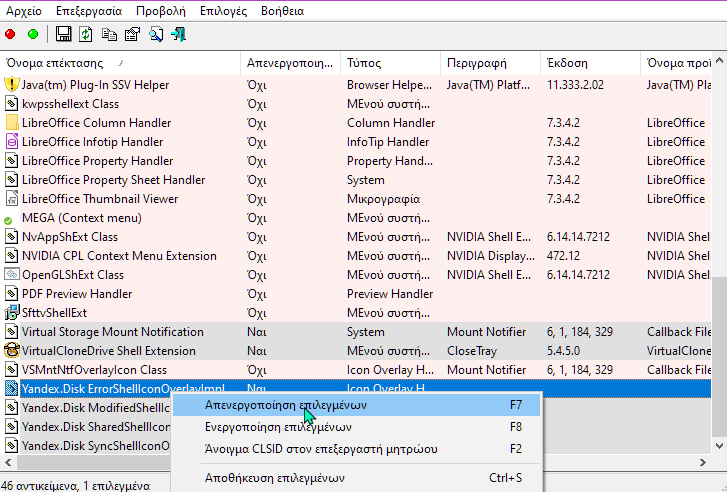This screenshot has height=492, width=727.
Task: Click icon of Yandex.Disk SharedShellIcon row
Action: click(12, 427)
